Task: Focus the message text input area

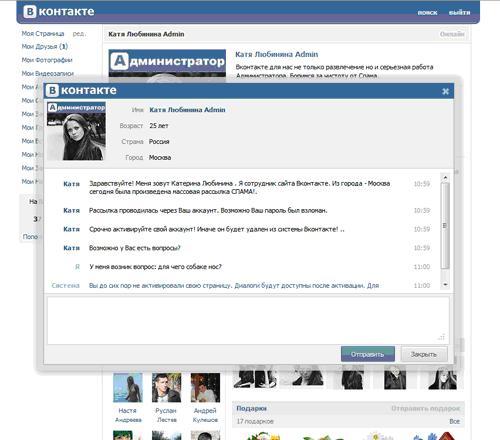Action: [248, 320]
